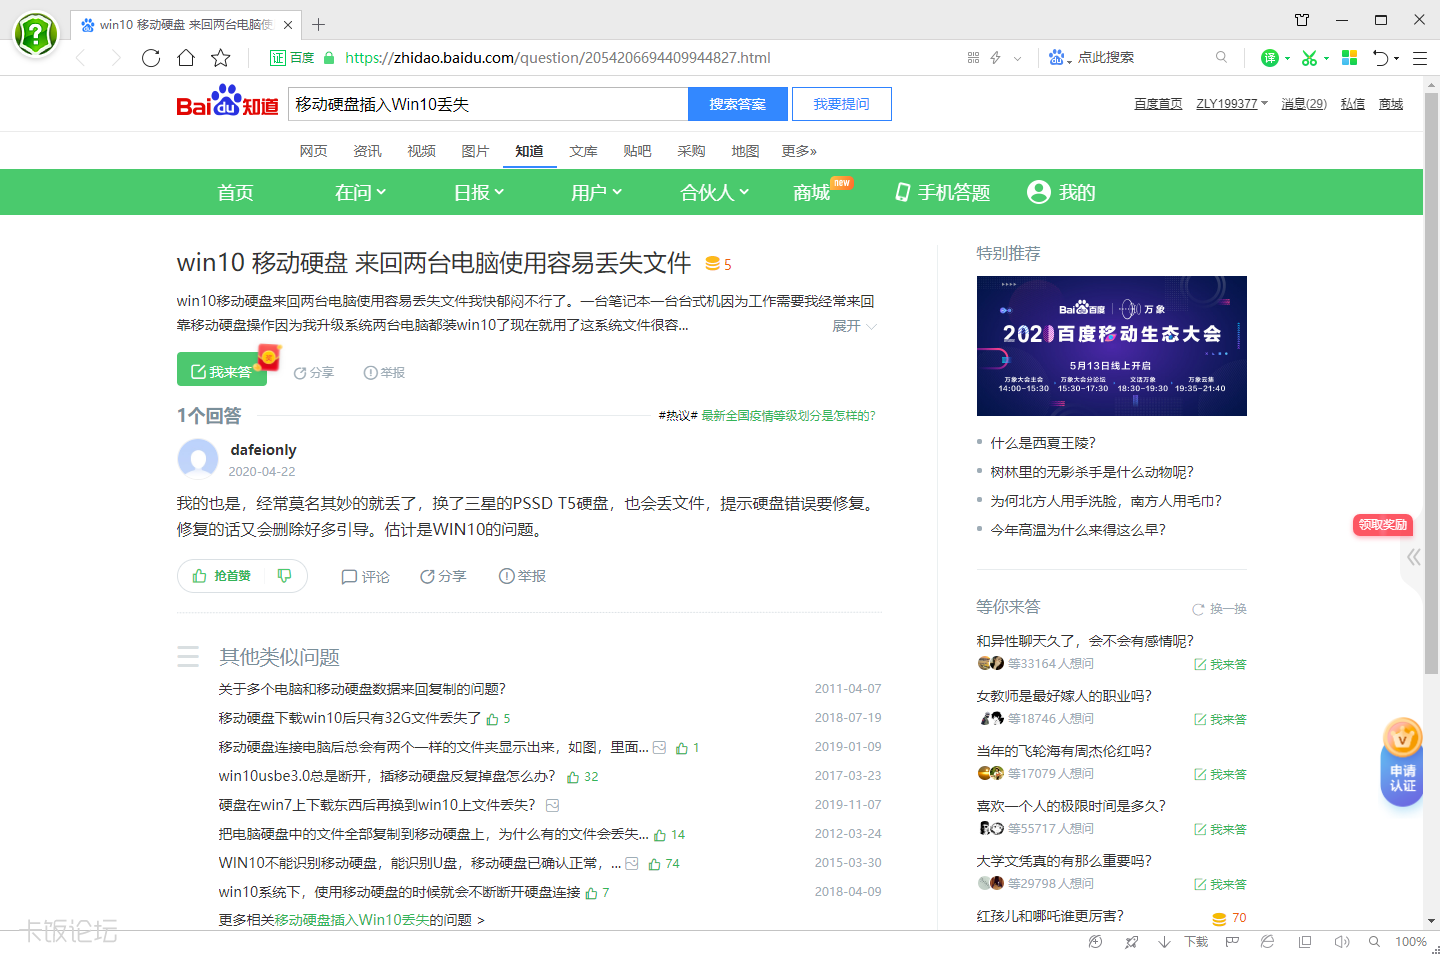Open win10usbe3.0总是断开 similar question
1440x954 pixels.
point(386,776)
